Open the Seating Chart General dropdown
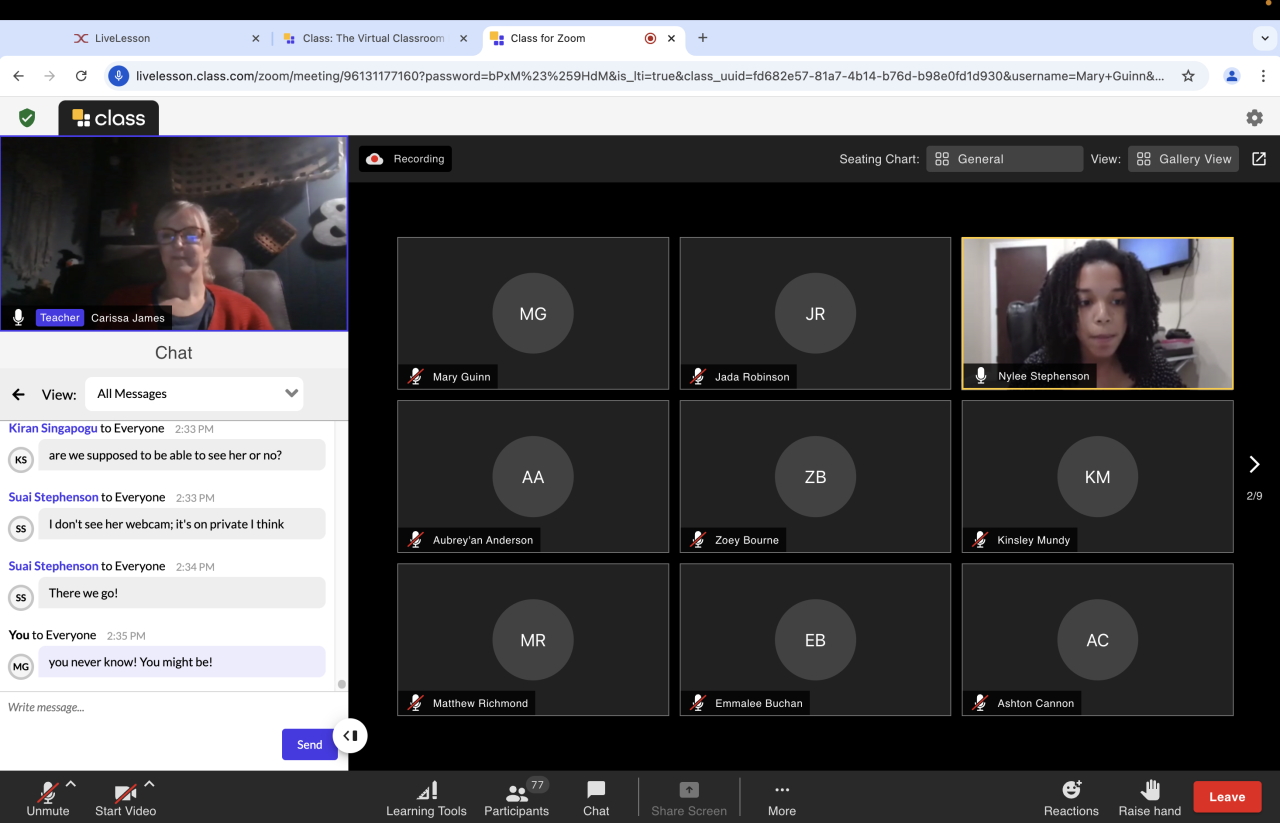Image resolution: width=1280 pixels, height=823 pixels. (1004, 159)
